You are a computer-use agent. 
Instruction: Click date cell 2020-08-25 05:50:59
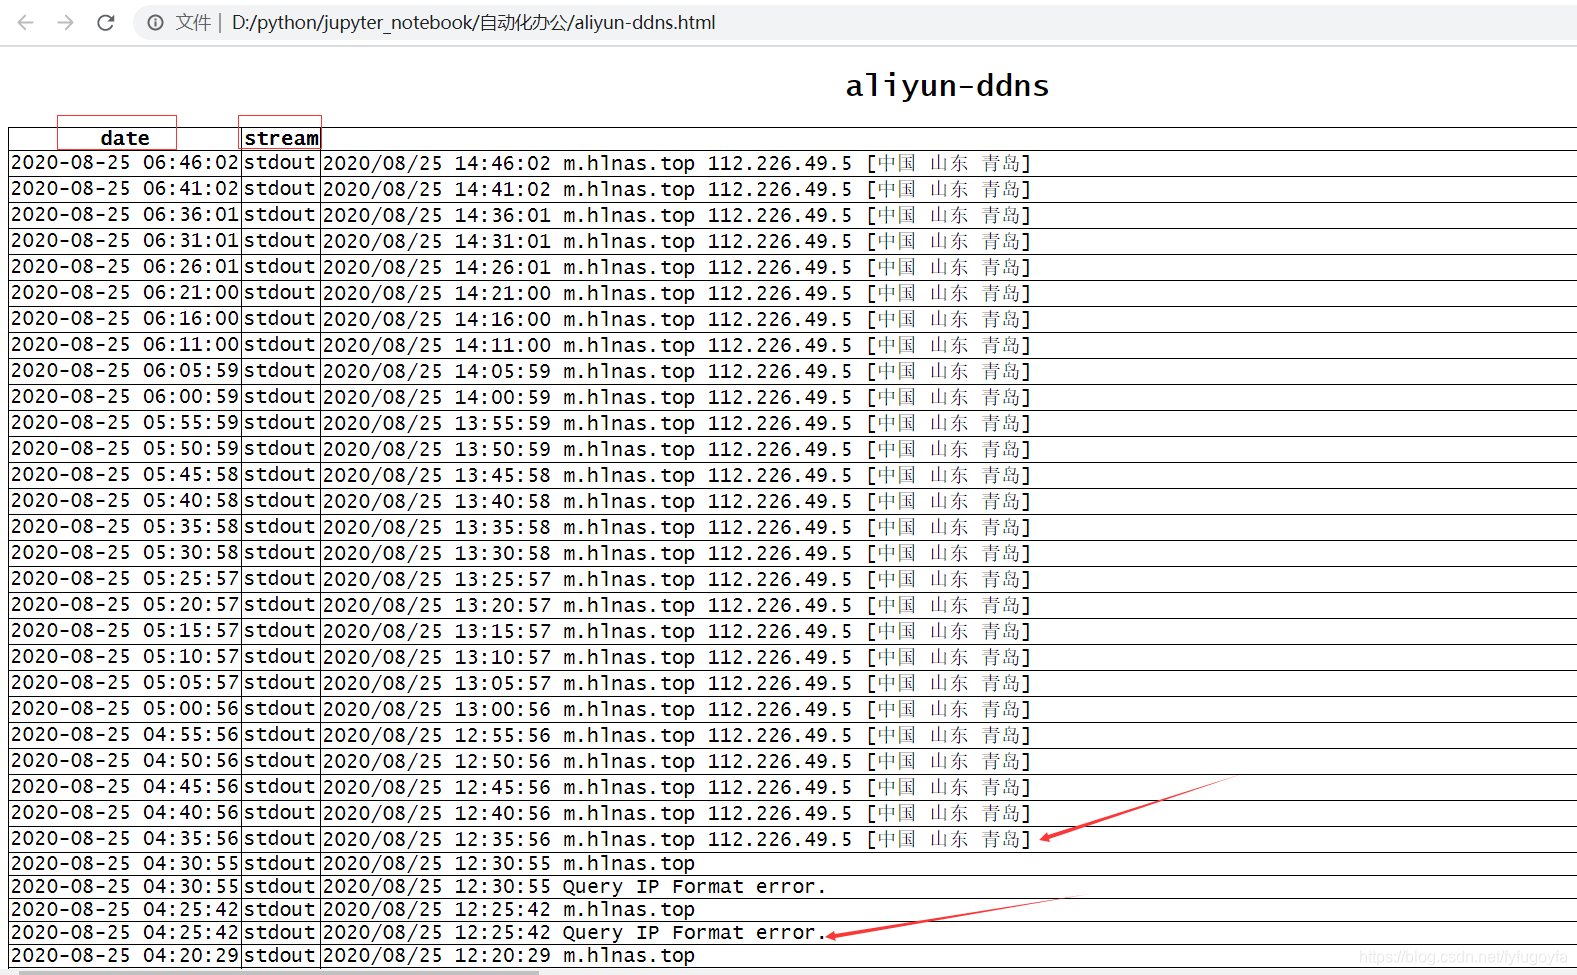(x=125, y=449)
